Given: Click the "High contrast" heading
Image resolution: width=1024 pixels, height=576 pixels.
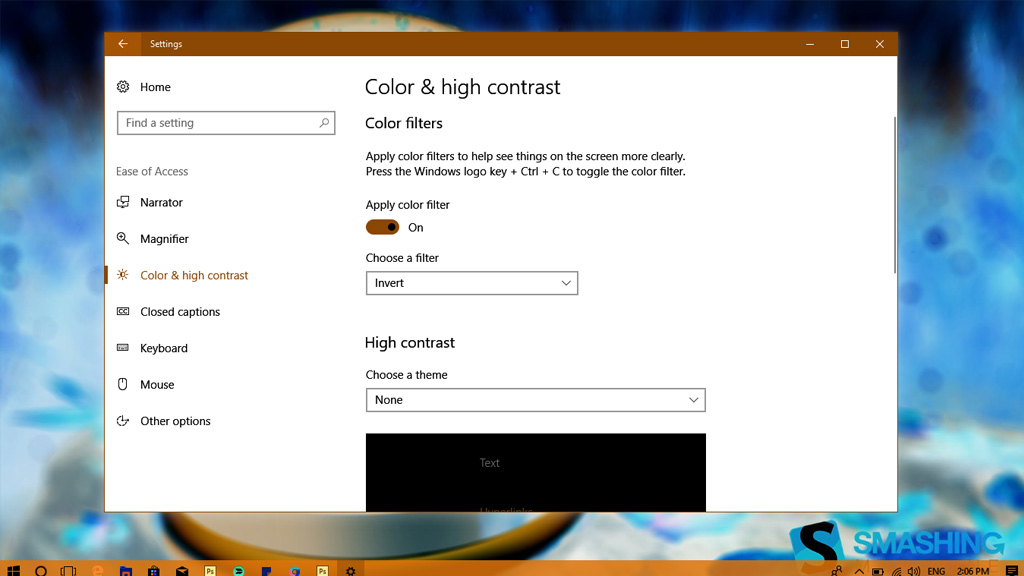Looking at the screenshot, I should (x=409, y=342).
